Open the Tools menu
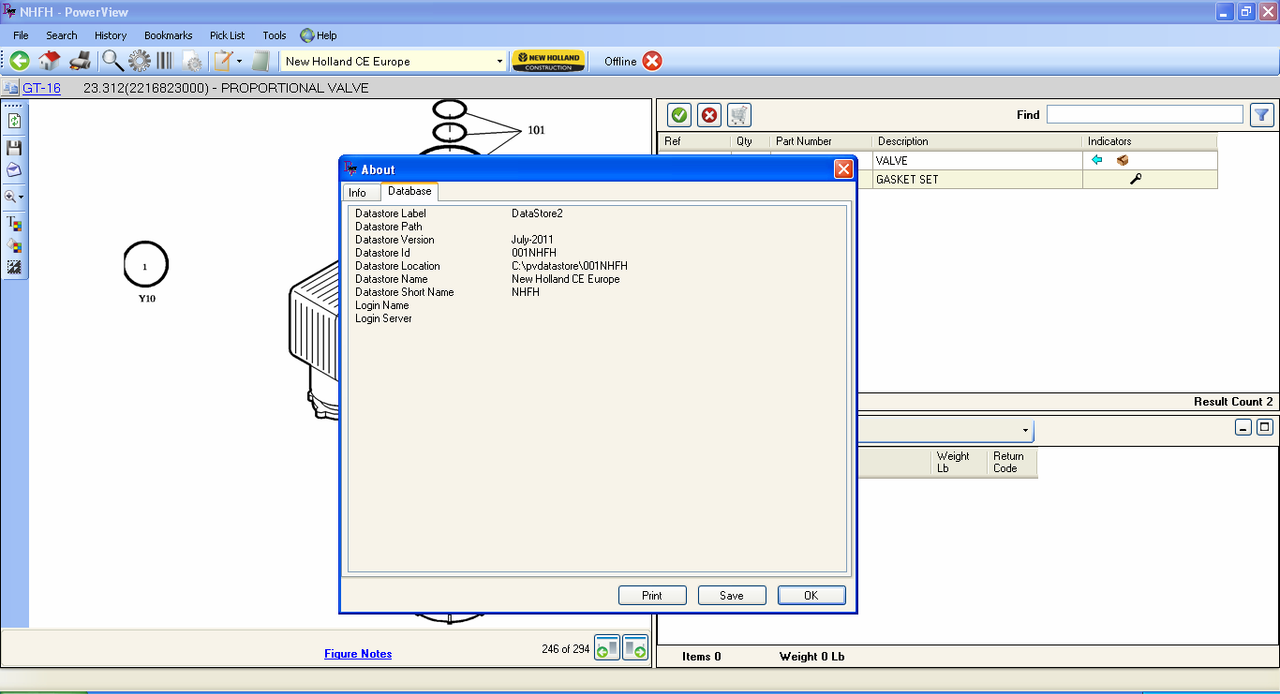1280x694 pixels. click(274, 35)
